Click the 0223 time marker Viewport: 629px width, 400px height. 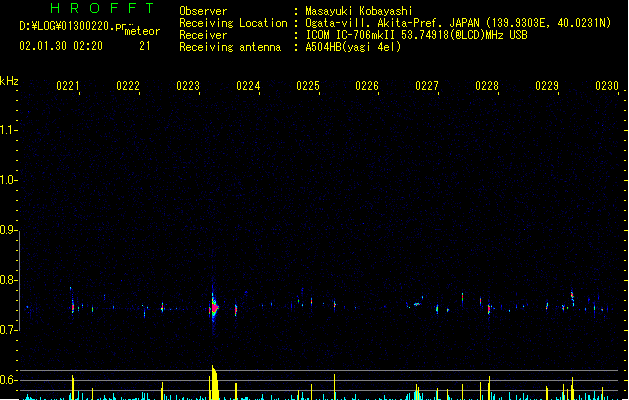click(x=188, y=86)
